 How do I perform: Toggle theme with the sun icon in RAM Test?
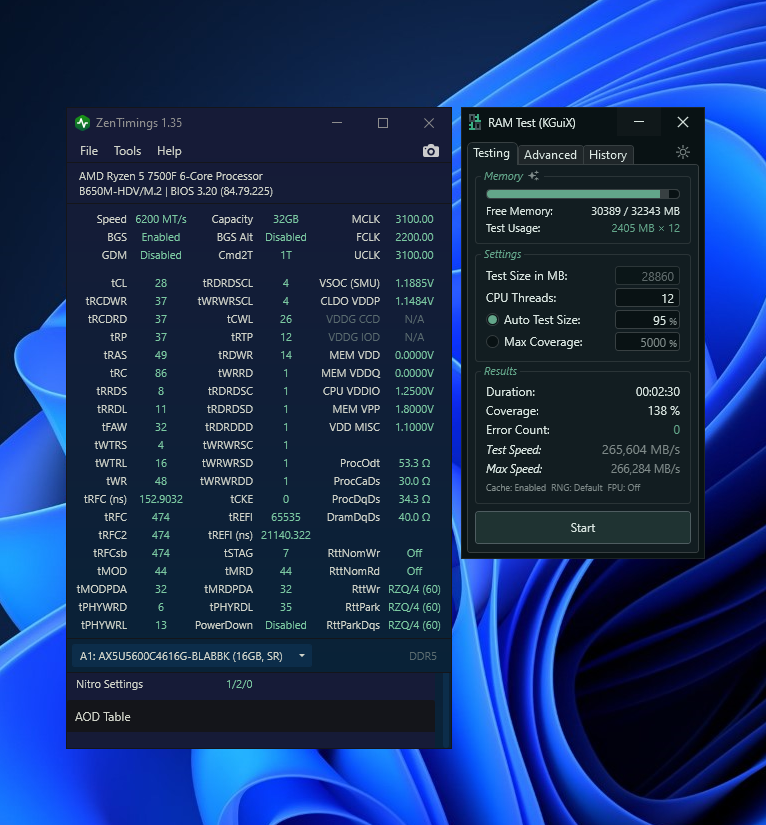682,153
